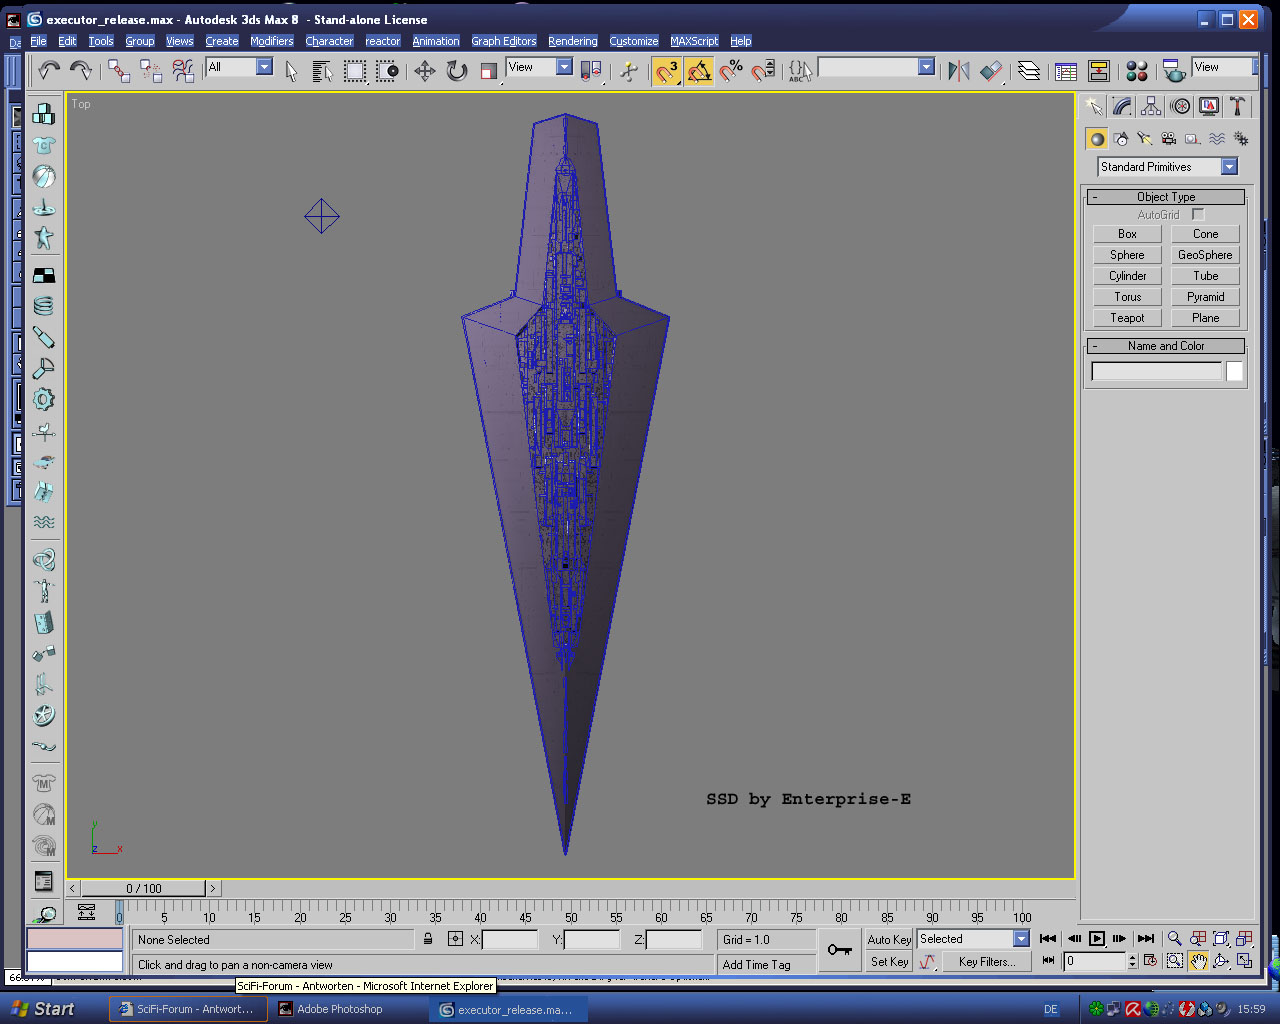Screen dimensions: 1280x1024
Task: Click the Torus primitive button
Action: pos(1127,297)
